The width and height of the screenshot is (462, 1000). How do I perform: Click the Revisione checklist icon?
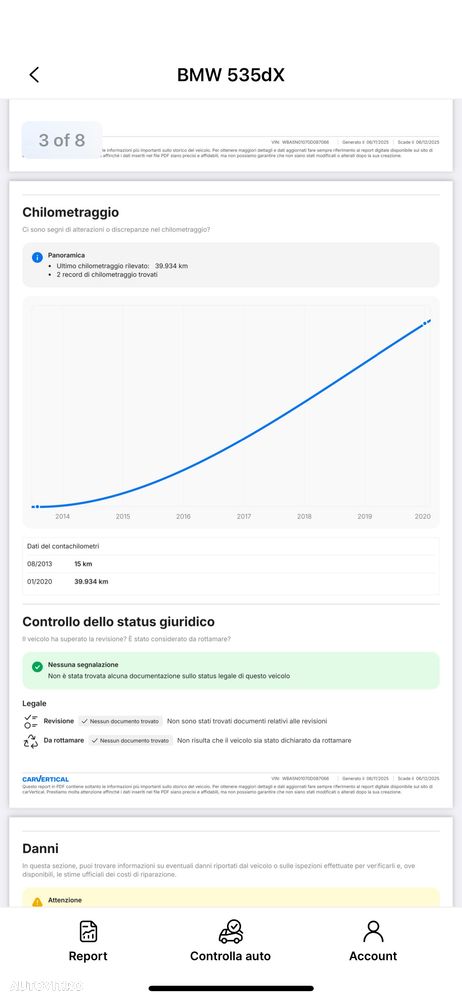click(31, 721)
